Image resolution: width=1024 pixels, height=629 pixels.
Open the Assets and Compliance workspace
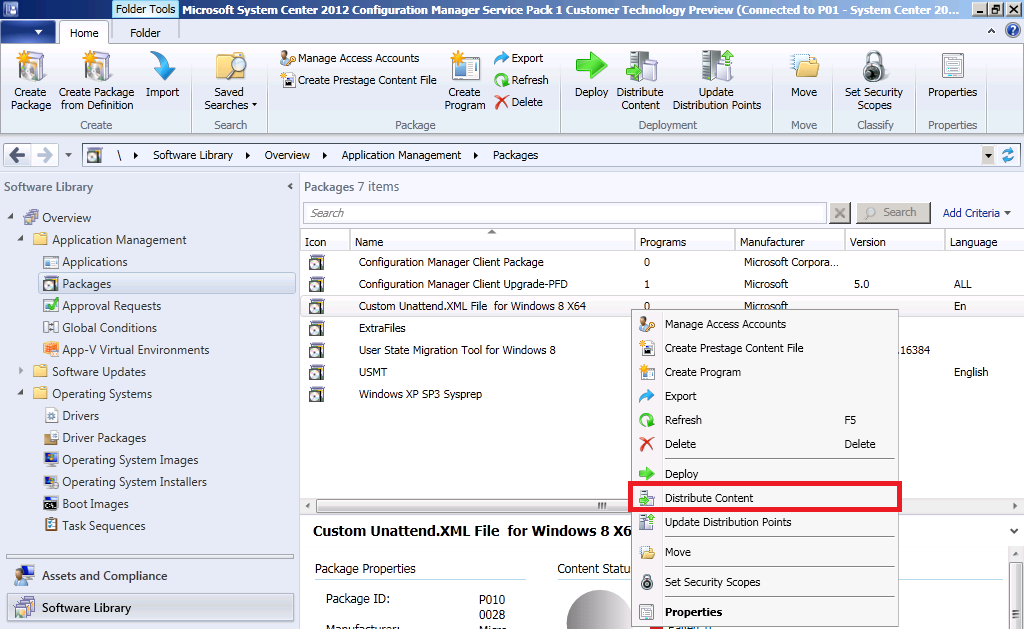coord(150,576)
